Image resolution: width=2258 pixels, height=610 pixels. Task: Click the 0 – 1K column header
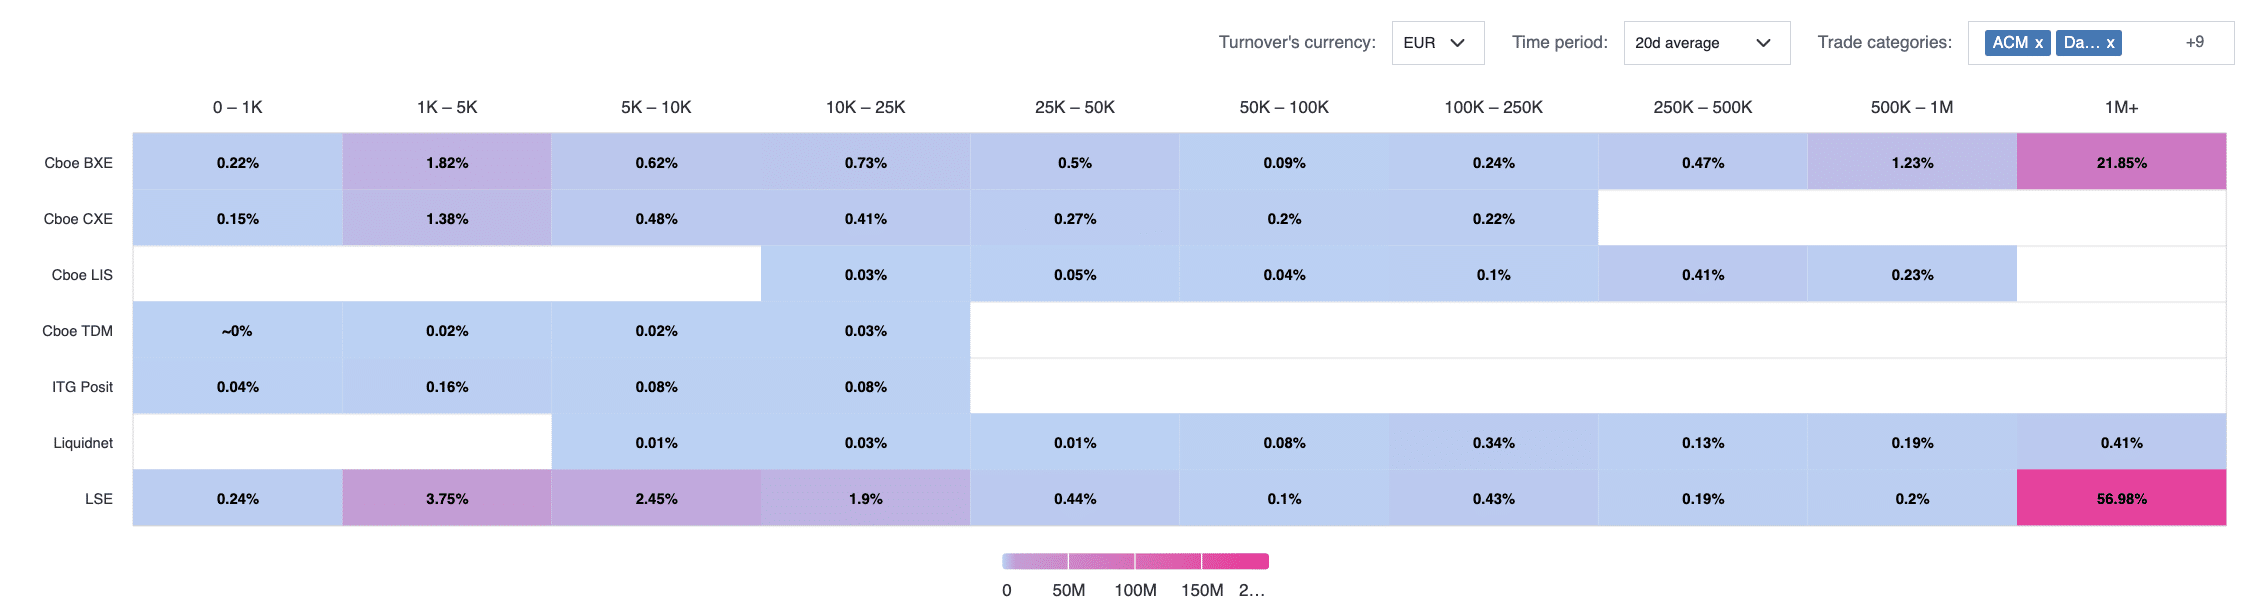coord(238,107)
